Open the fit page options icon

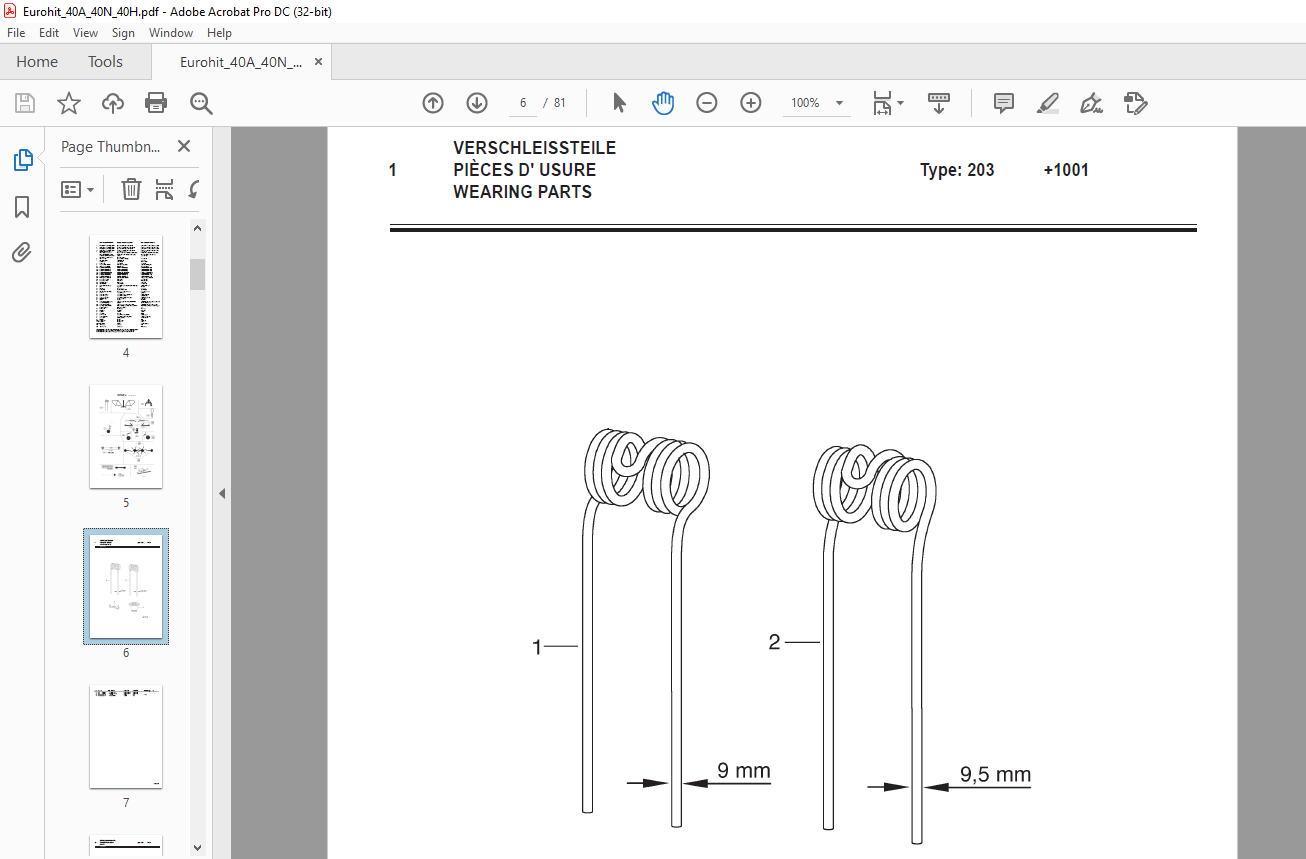(887, 103)
